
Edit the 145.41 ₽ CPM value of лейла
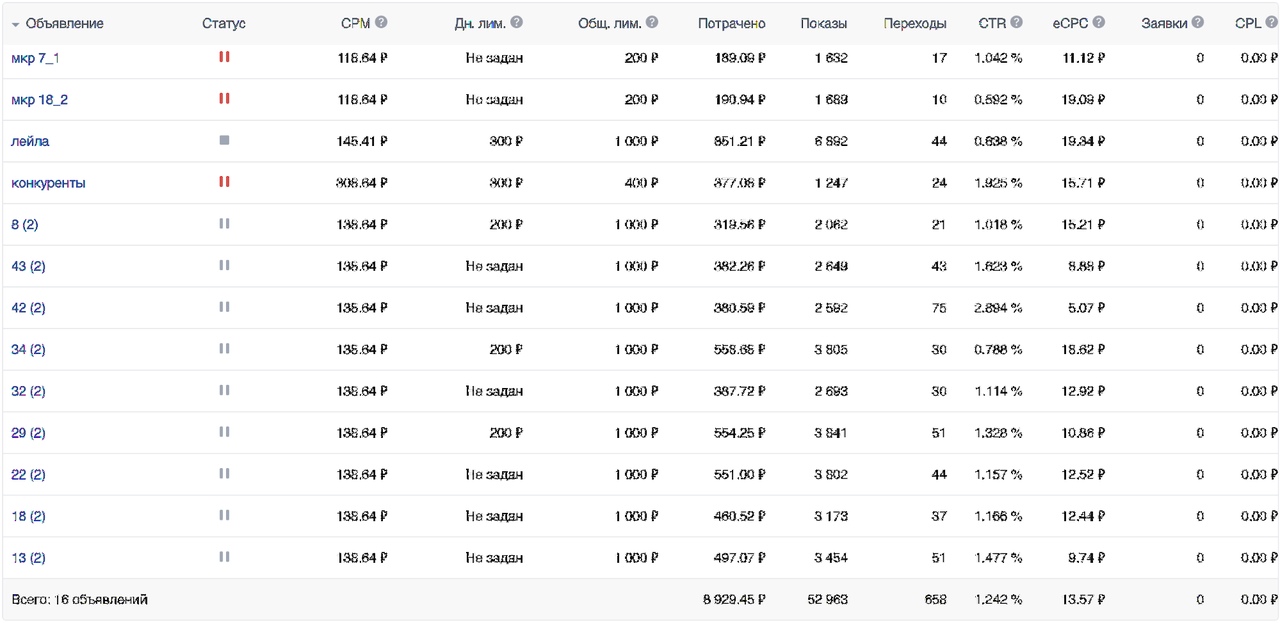pyautogui.click(x=362, y=141)
